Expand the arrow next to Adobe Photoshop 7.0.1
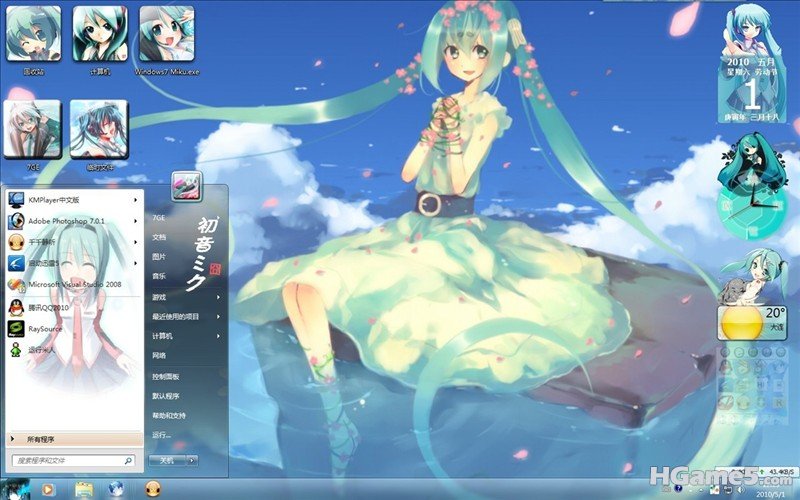Image resolution: width=800 pixels, height=500 pixels. coord(136,221)
